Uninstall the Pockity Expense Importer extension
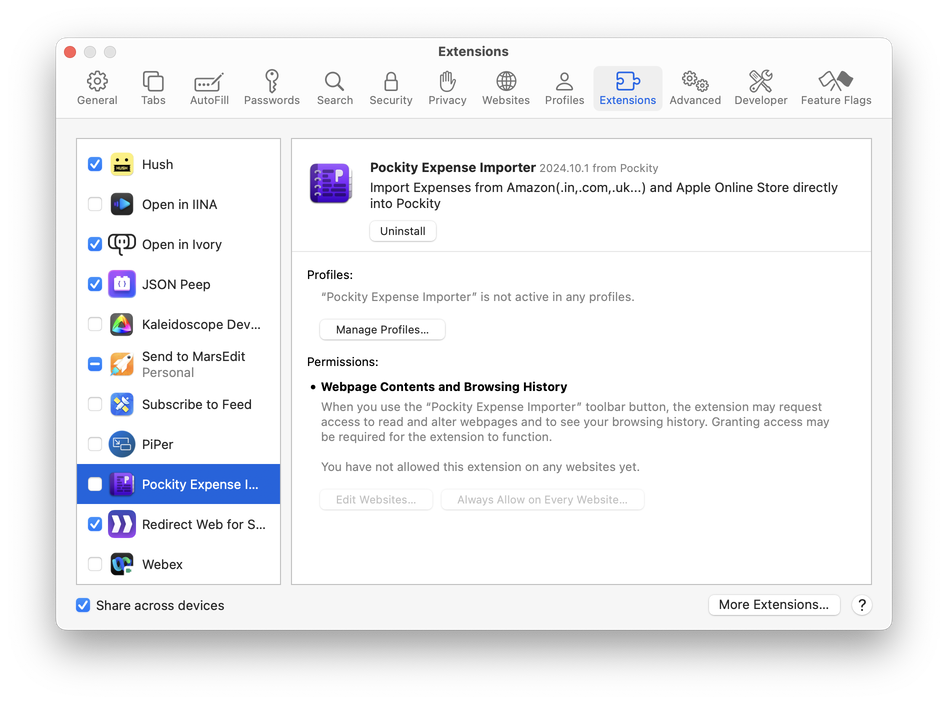This screenshot has height=704, width=948. (x=403, y=231)
